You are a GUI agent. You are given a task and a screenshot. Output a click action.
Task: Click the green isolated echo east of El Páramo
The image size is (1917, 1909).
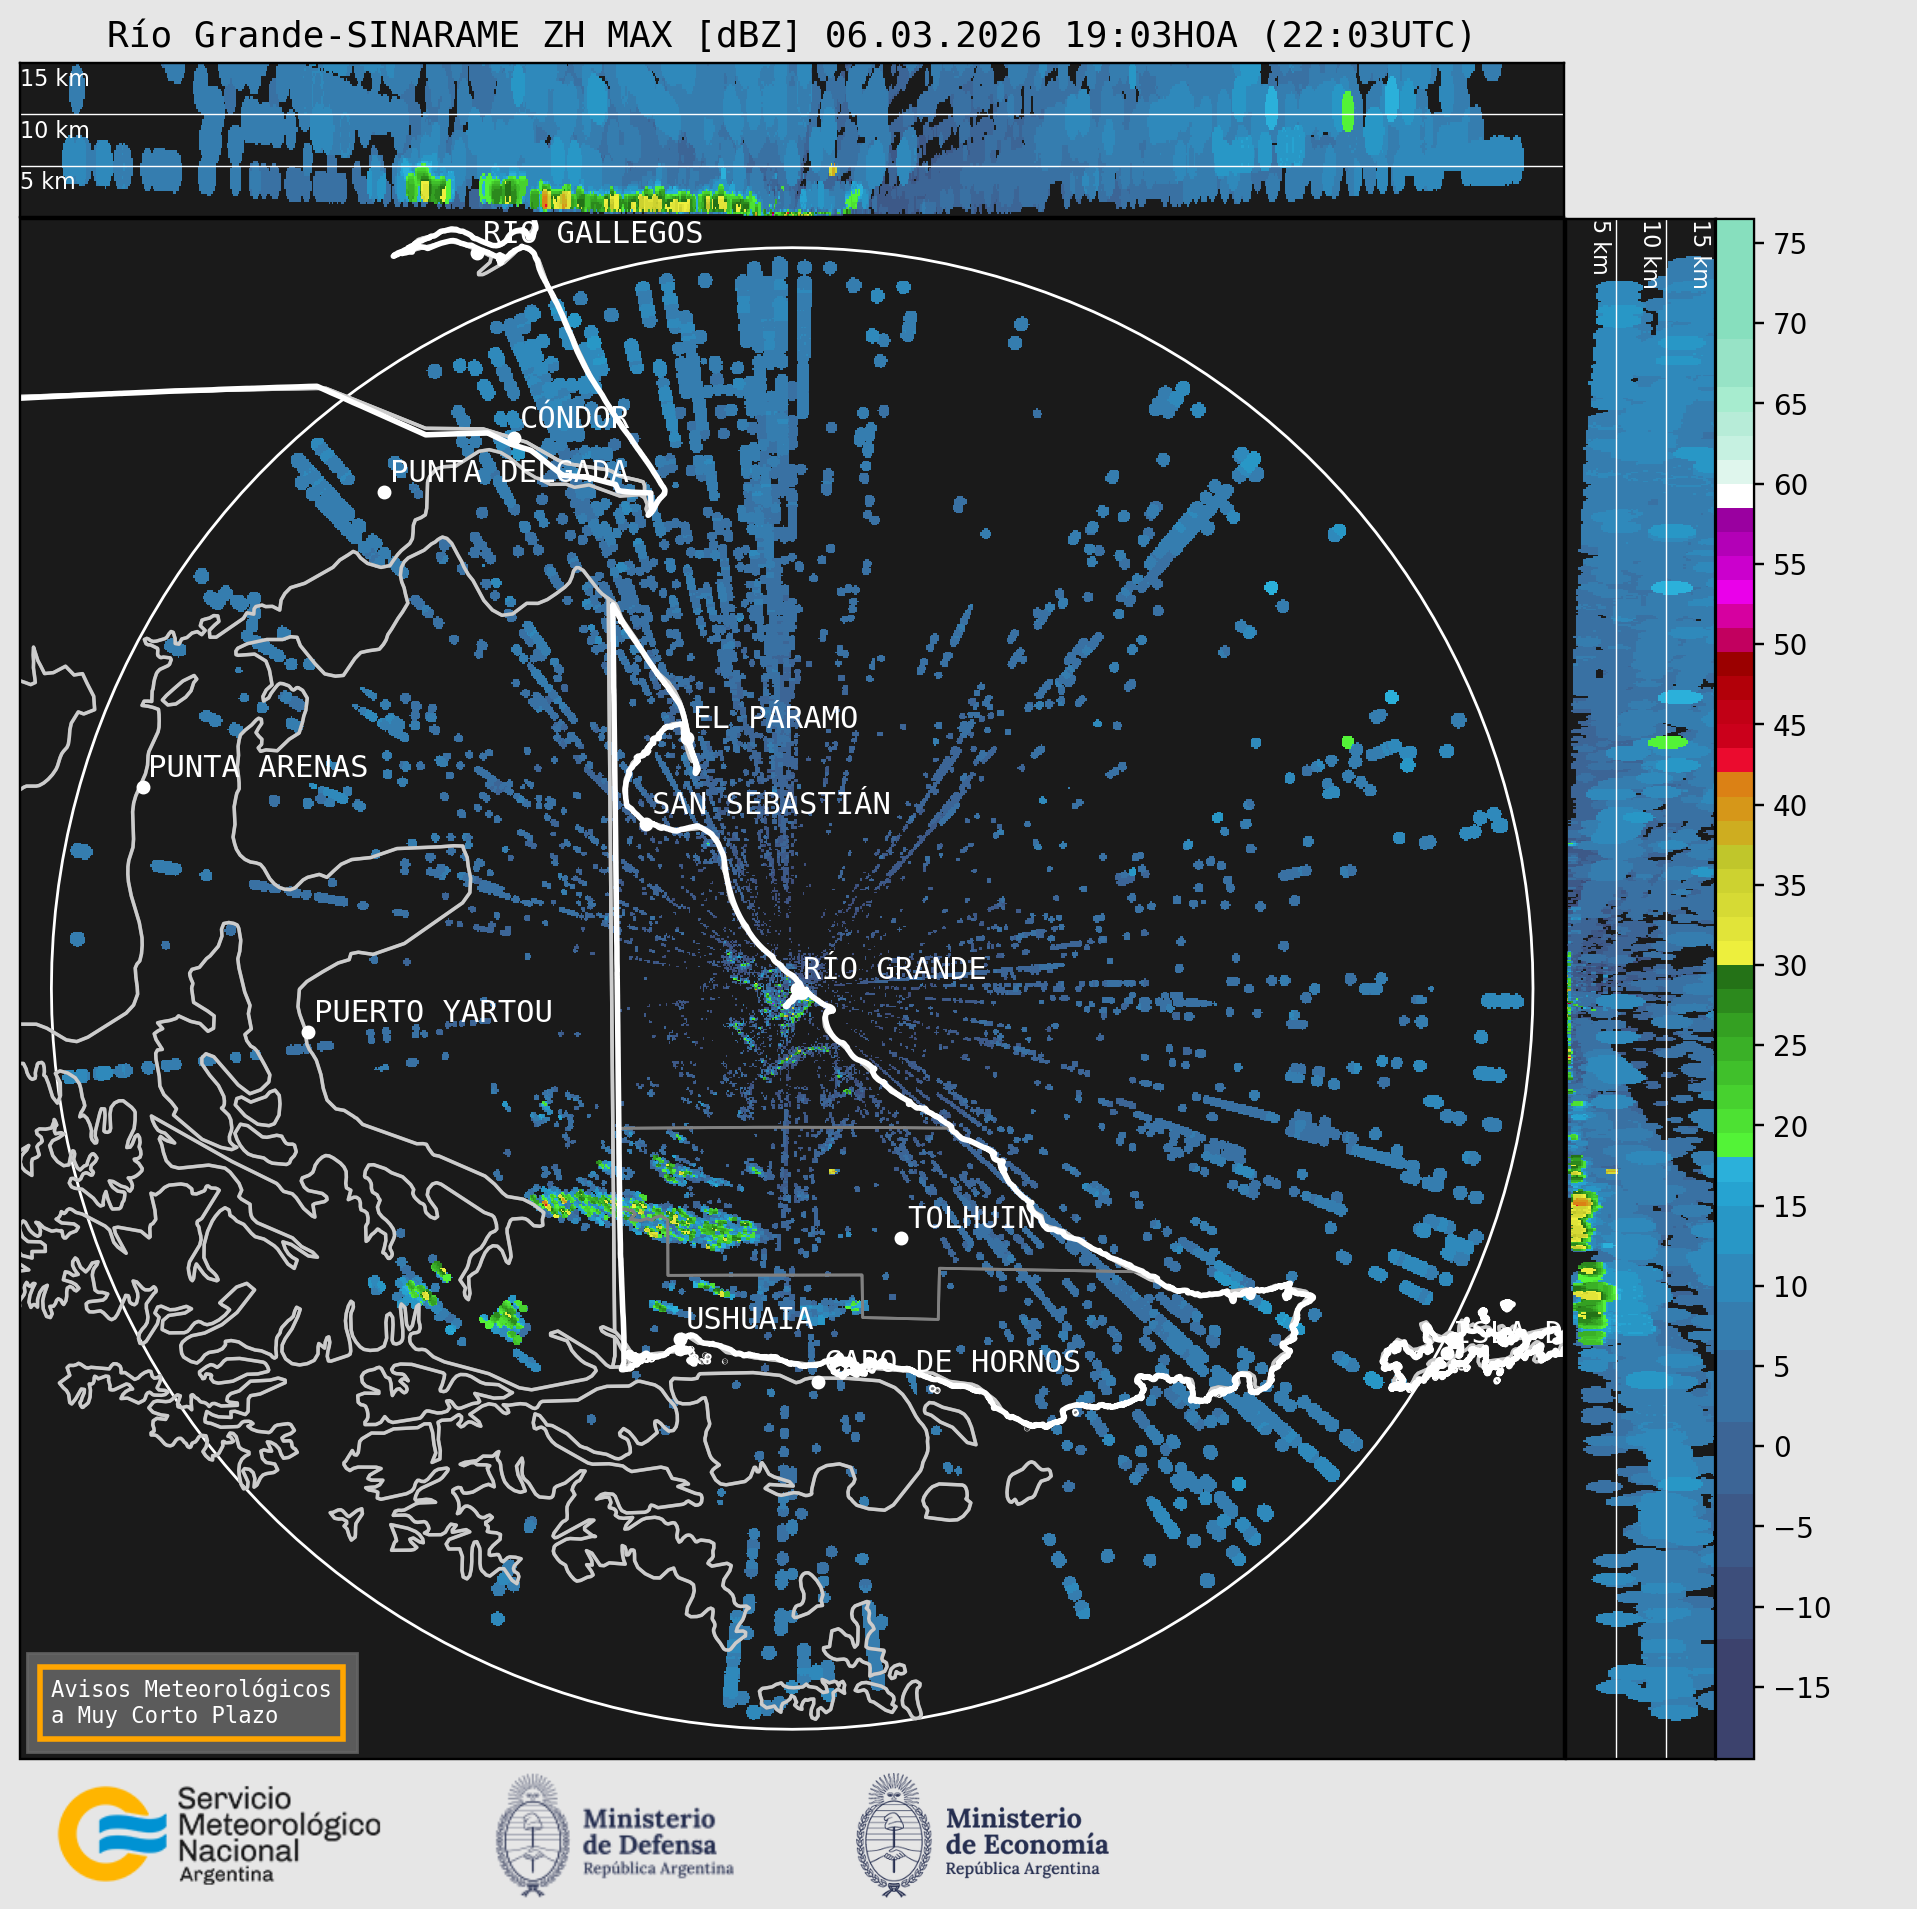point(1347,742)
